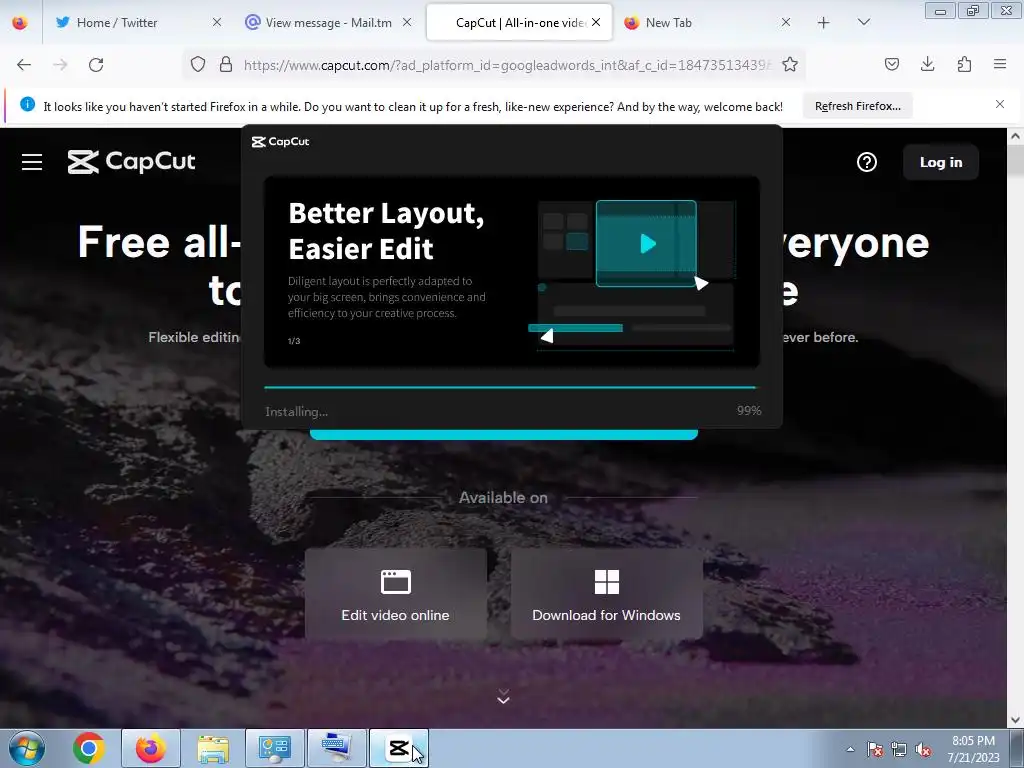
Task: Click the network tray icon
Action: (899, 749)
